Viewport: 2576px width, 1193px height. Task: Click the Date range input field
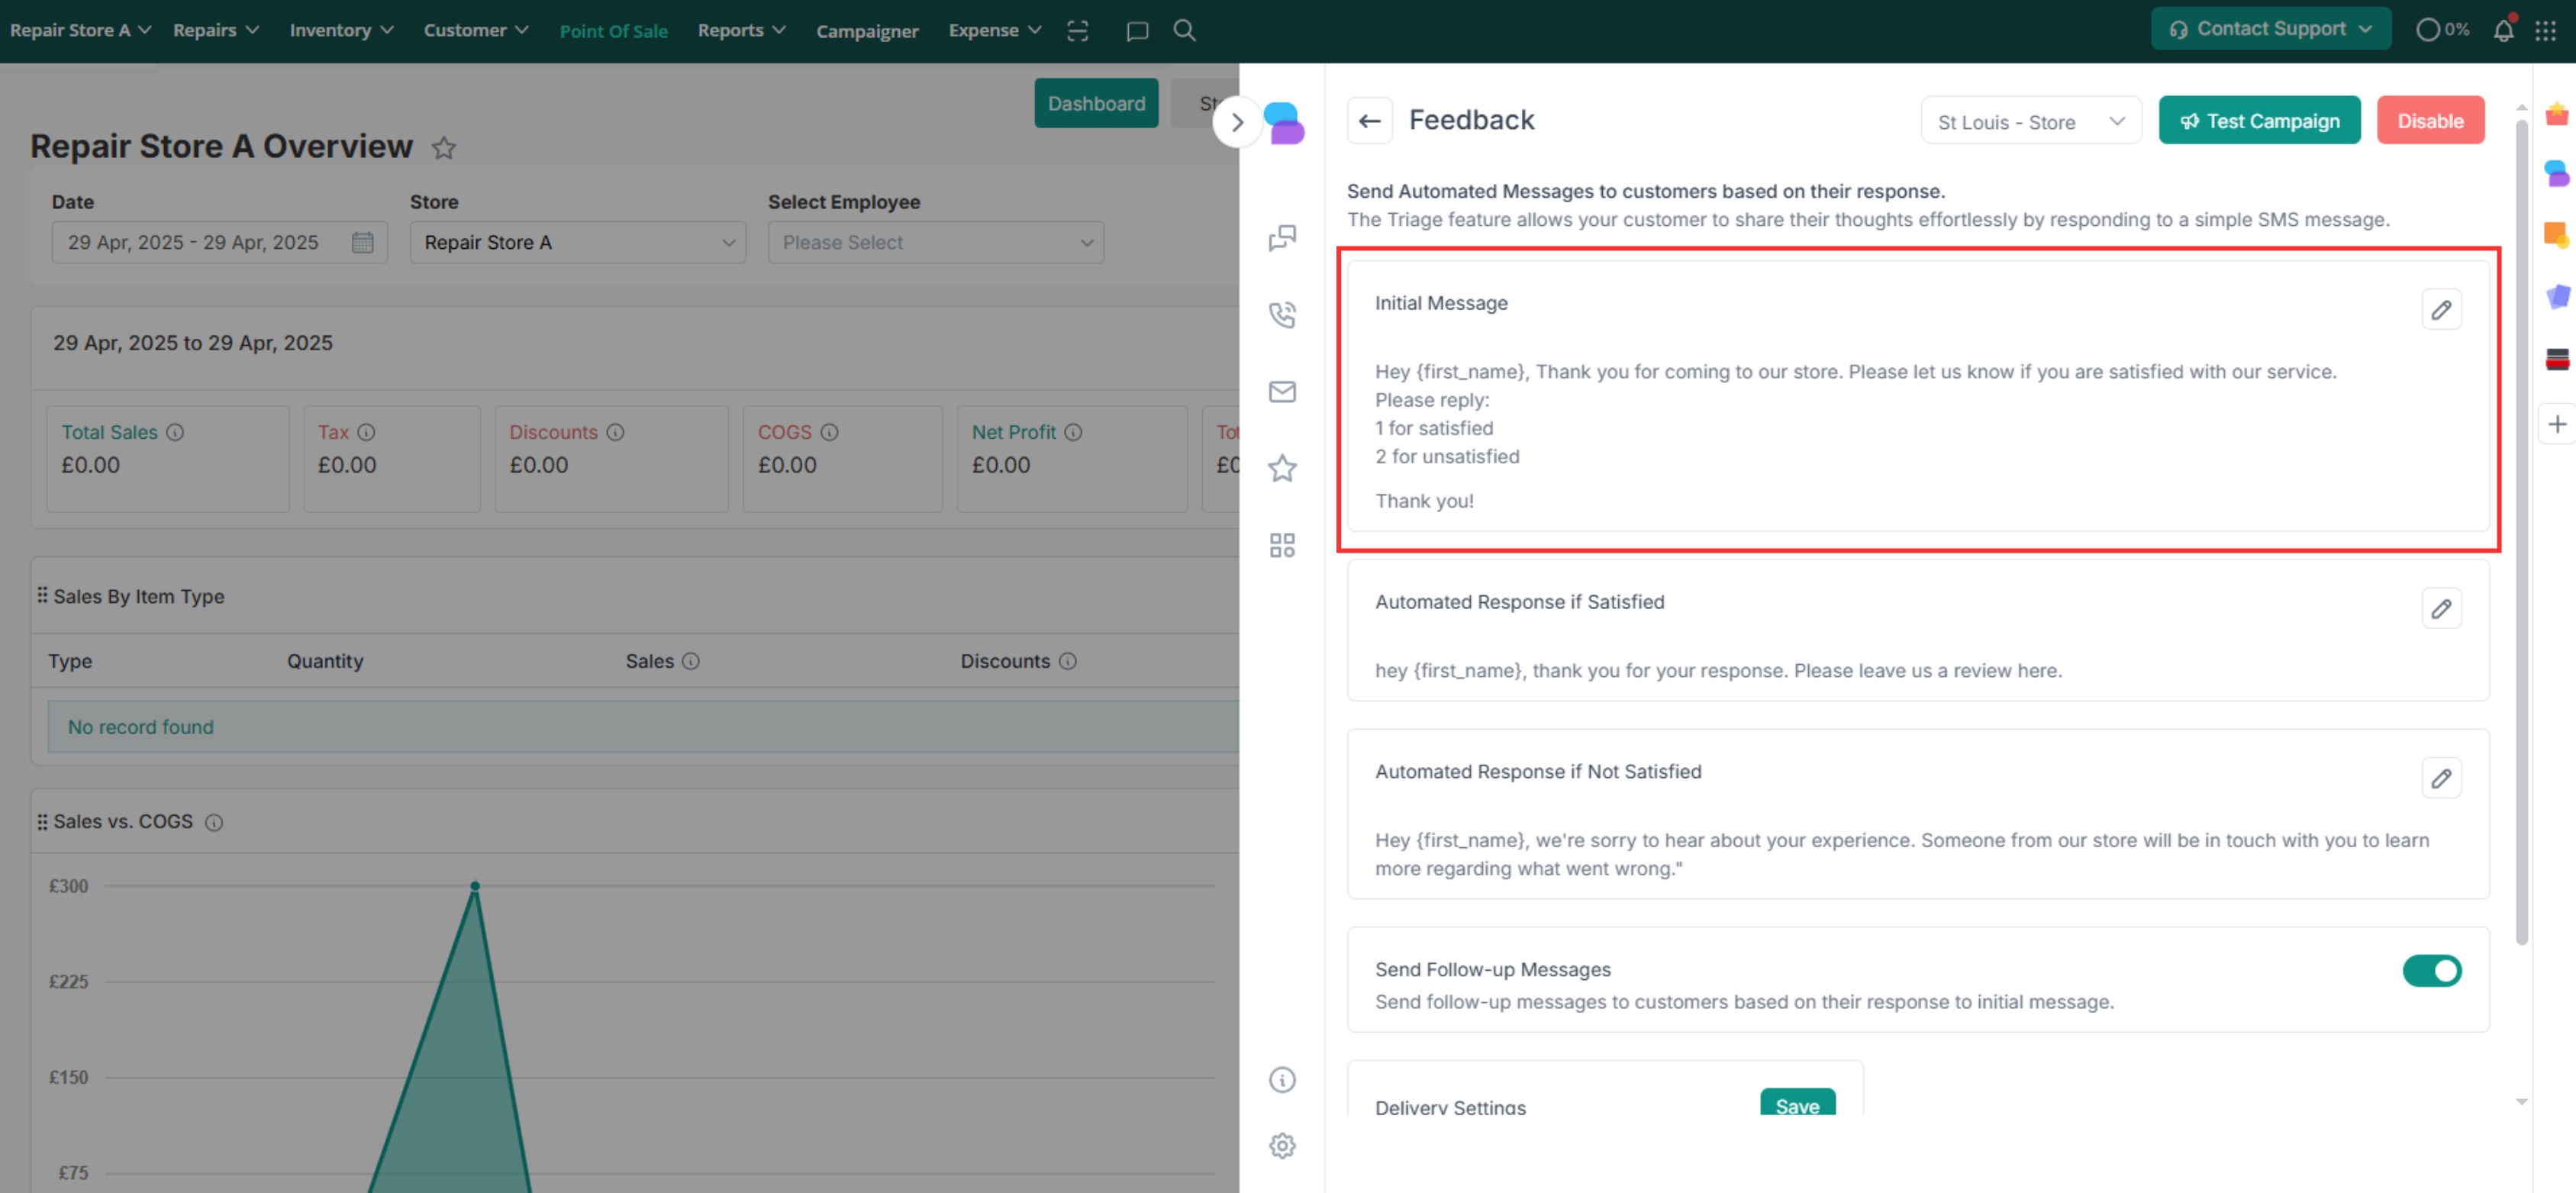tap(219, 243)
